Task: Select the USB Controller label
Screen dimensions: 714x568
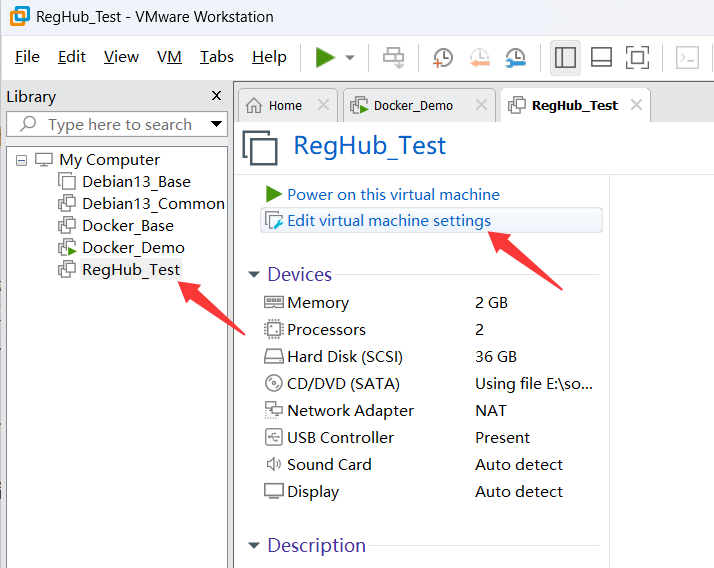Action: coord(340,437)
